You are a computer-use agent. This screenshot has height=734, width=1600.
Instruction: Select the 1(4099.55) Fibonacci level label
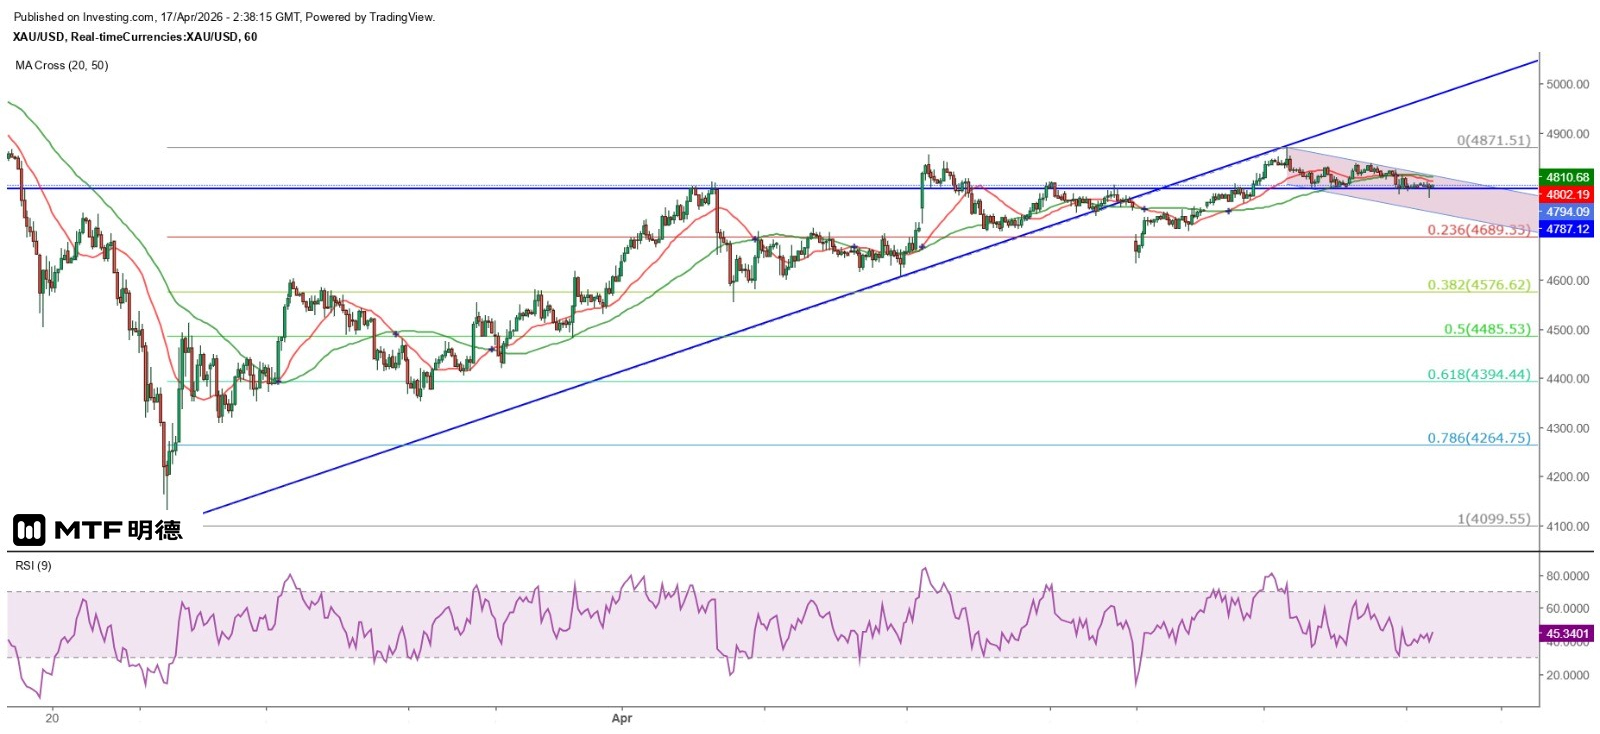pyautogui.click(x=1493, y=519)
